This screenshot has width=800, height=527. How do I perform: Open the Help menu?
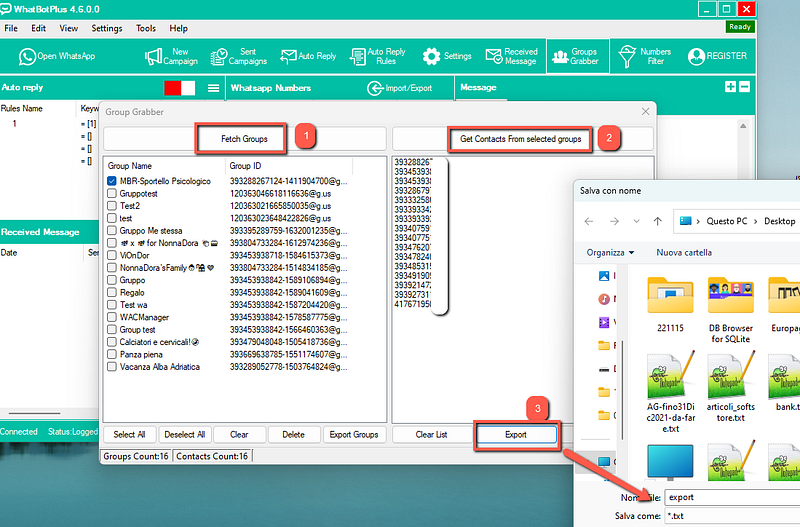(179, 29)
